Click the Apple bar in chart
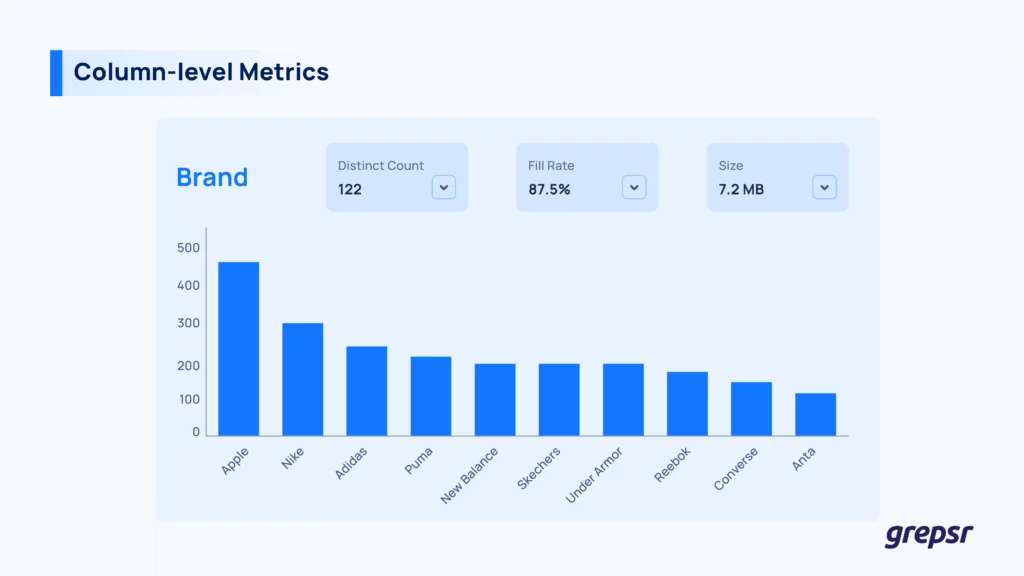Screen dimensions: 1024x576 point(238,349)
